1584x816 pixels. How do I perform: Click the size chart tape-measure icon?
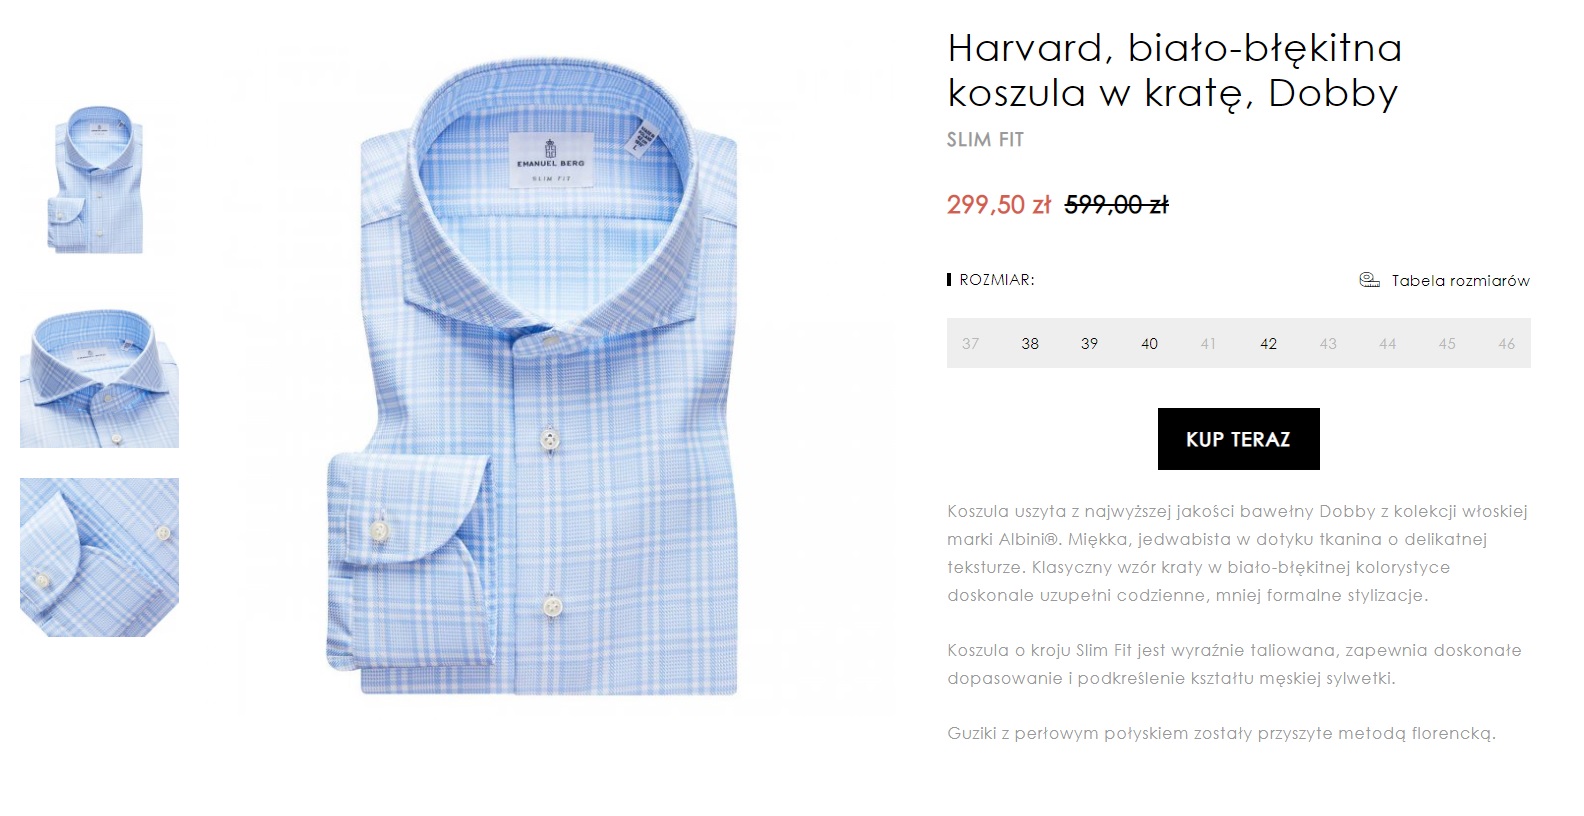tap(1369, 280)
